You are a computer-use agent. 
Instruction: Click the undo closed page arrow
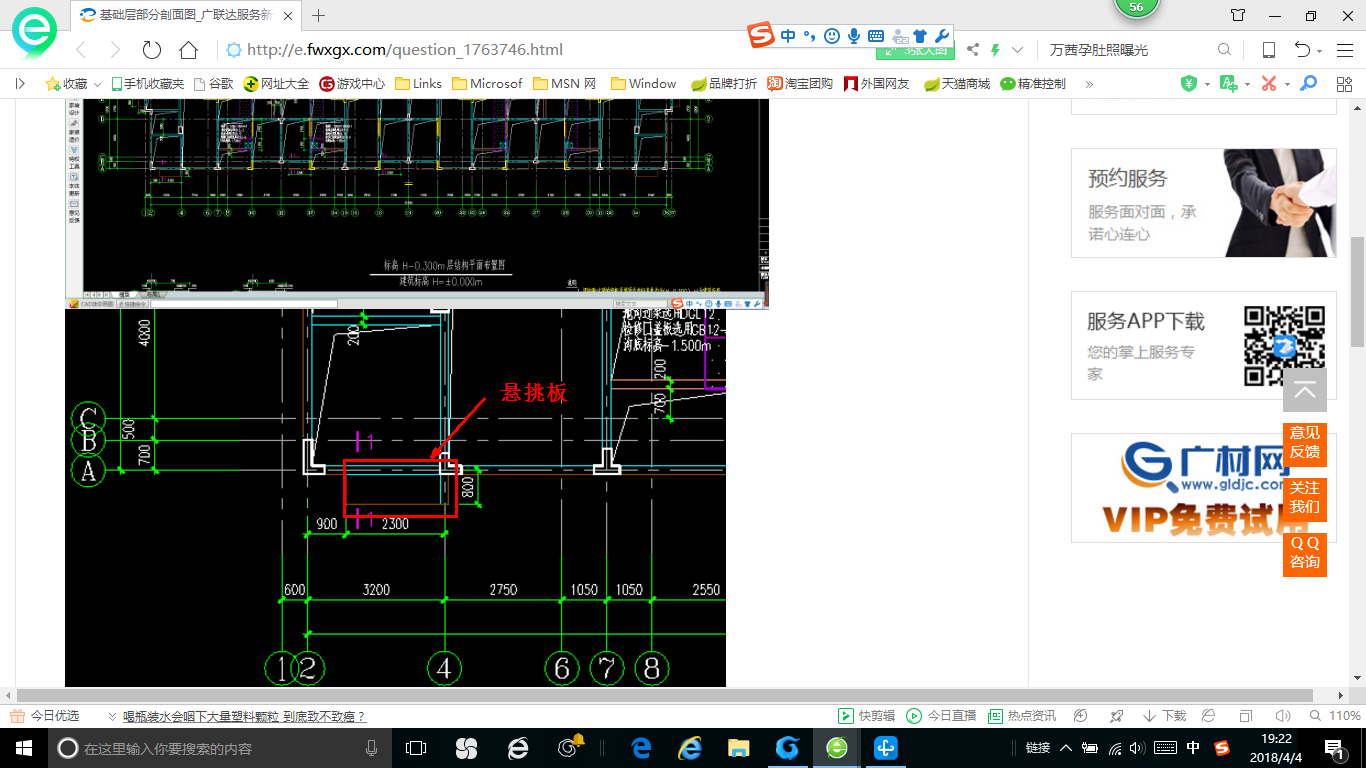click(1302, 50)
